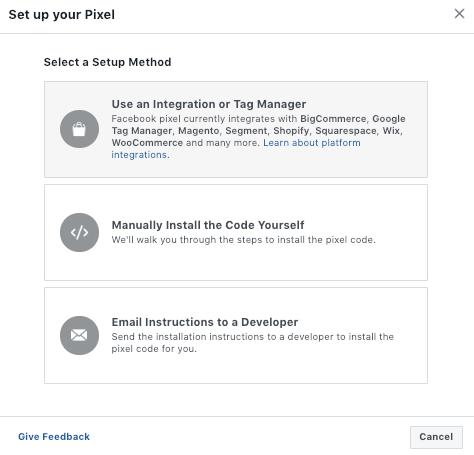Open the Learn about platform link
The width and height of the screenshot is (474, 455).
312,143
